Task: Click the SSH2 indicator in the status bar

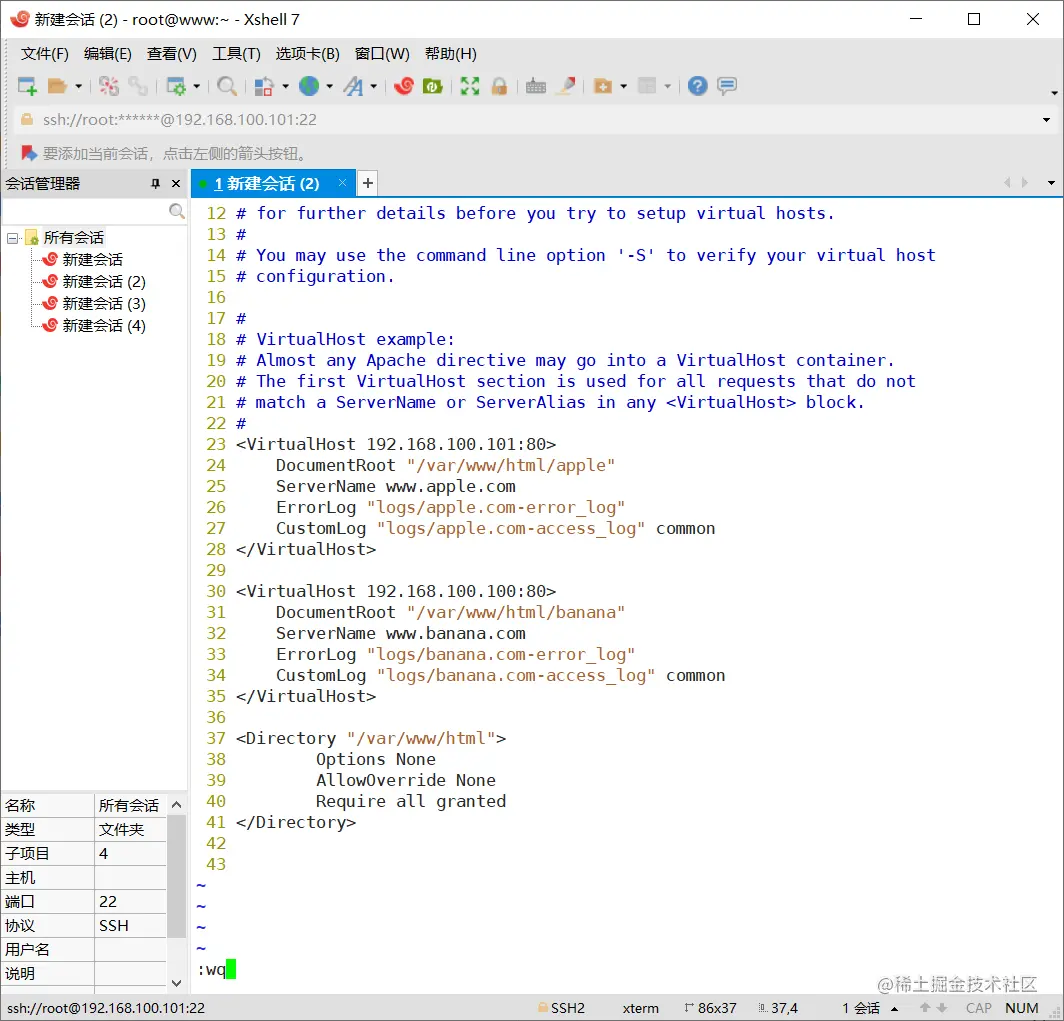Action: pos(561,1008)
